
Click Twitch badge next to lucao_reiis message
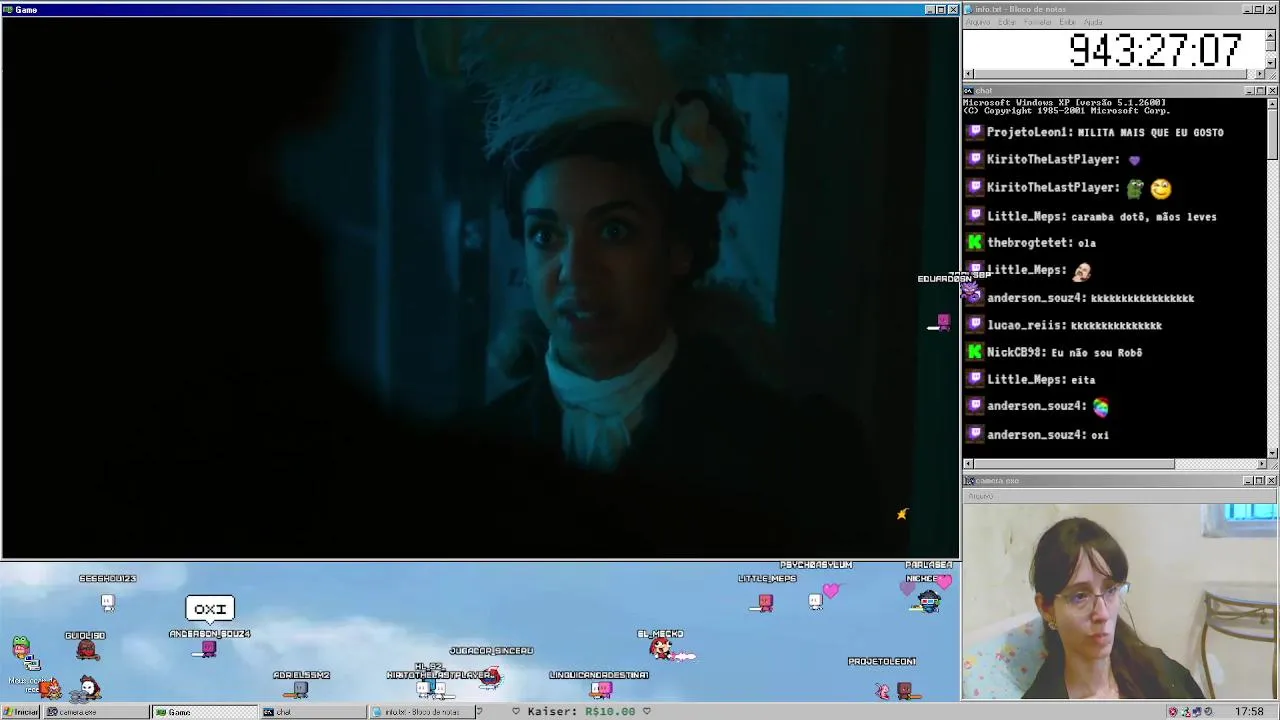click(975, 325)
